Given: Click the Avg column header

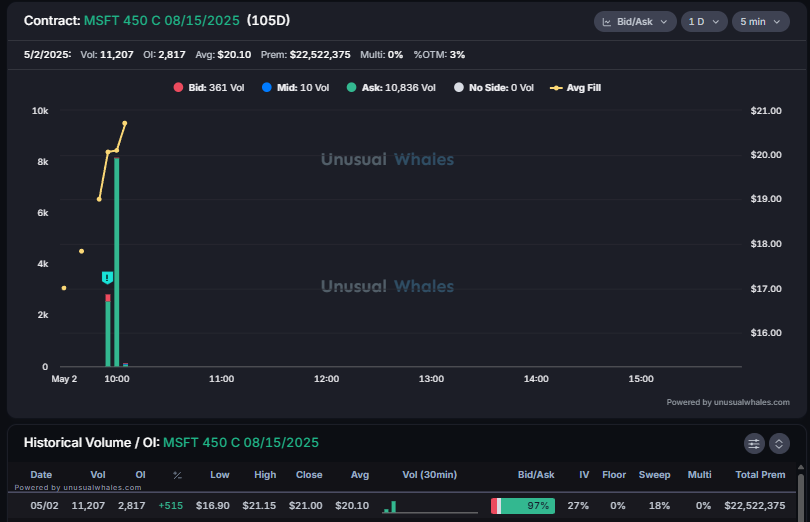Looking at the screenshot, I should click(x=360, y=474).
